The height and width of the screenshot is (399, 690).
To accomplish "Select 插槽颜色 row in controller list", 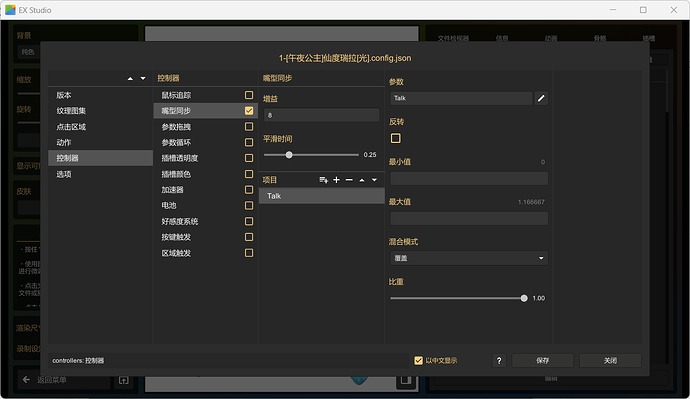I will pos(206,174).
